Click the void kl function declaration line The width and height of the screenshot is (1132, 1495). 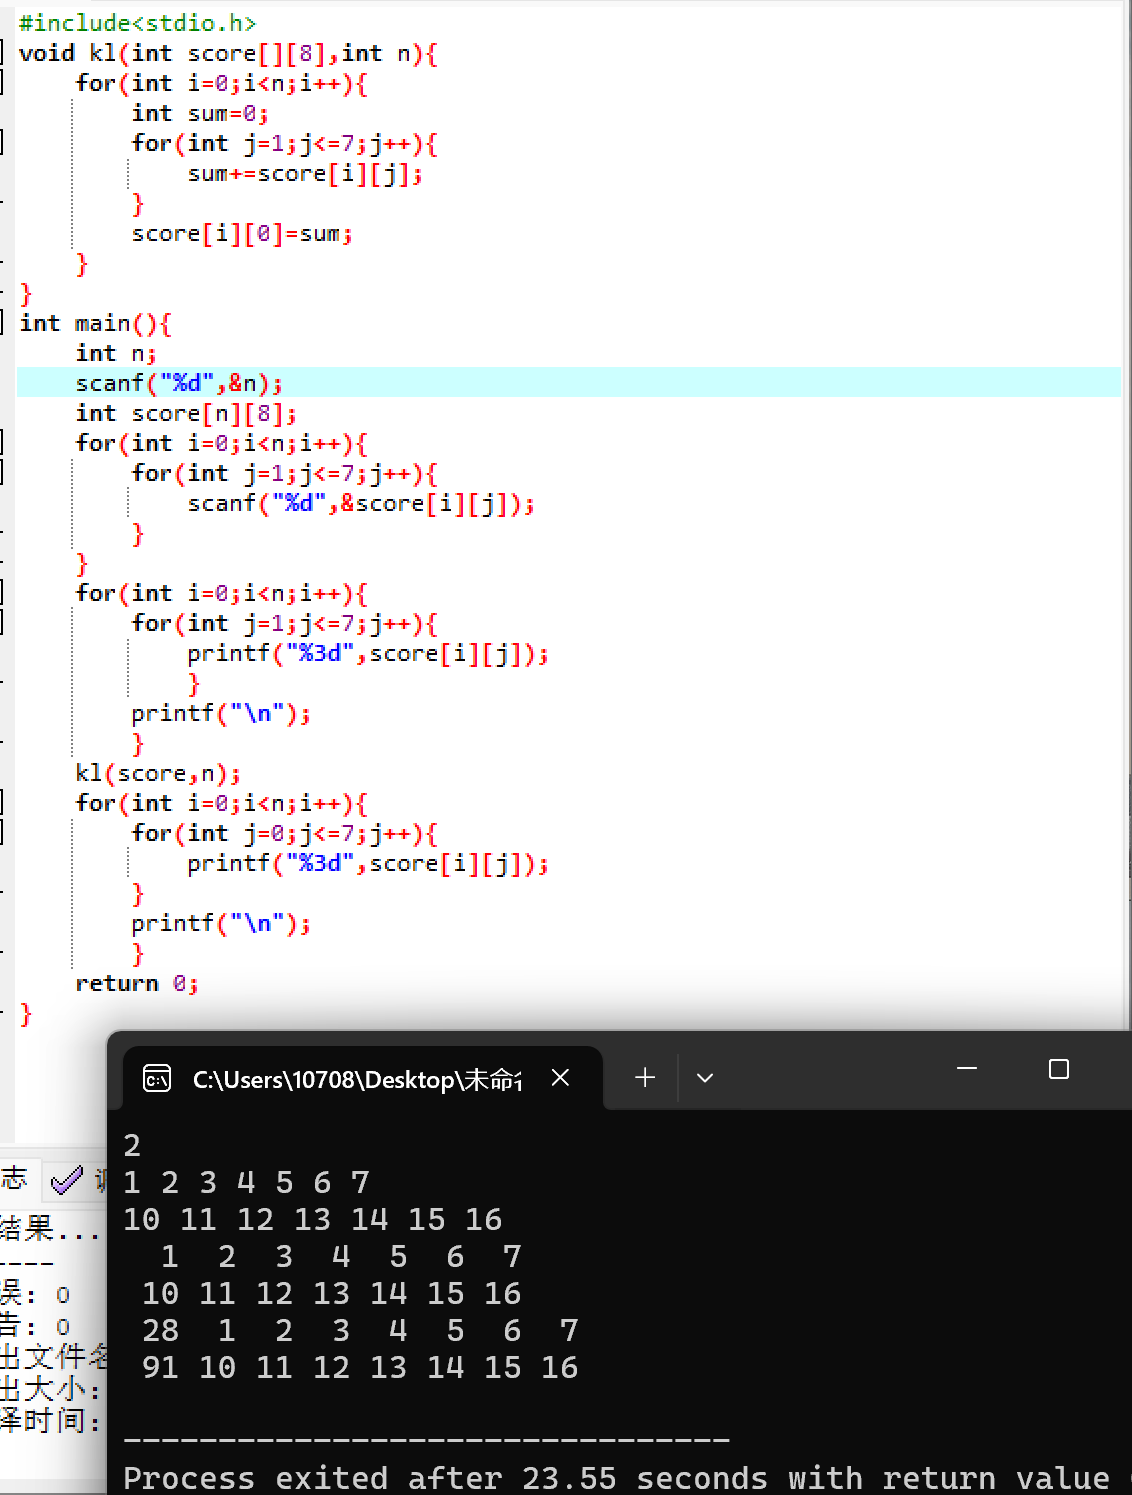[228, 53]
